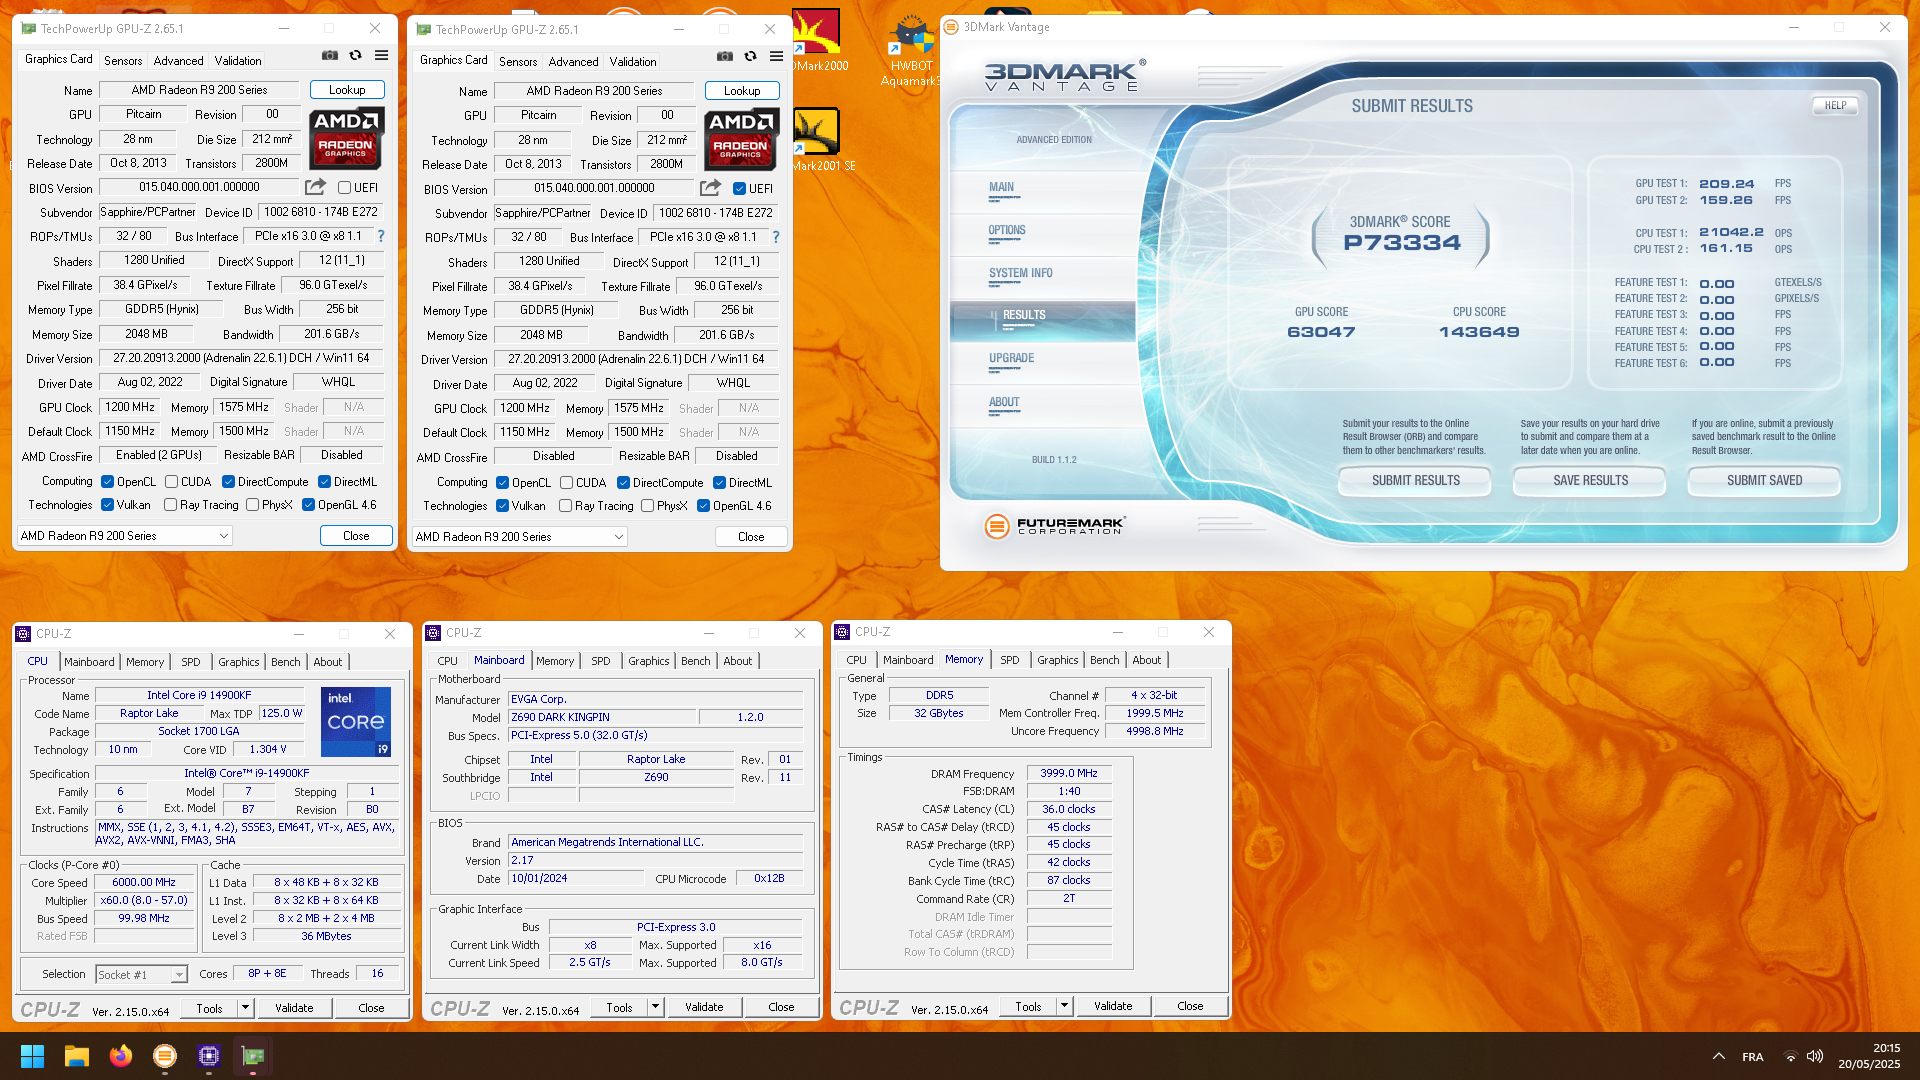Switch to Sensors tab in left GPU-Z
Image resolution: width=1920 pixels, height=1080 pixels.
[123, 61]
